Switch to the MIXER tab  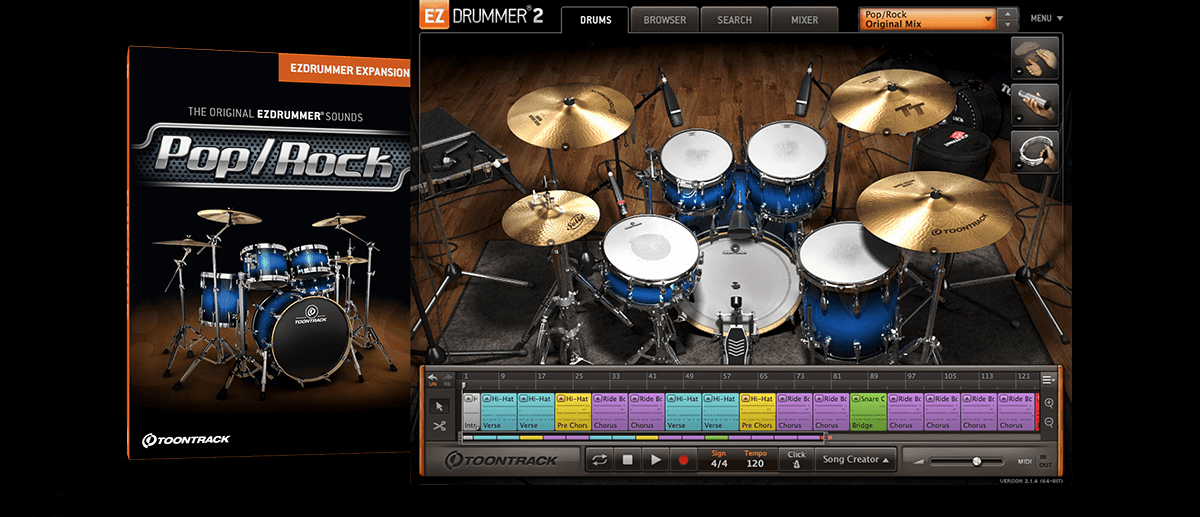click(804, 19)
